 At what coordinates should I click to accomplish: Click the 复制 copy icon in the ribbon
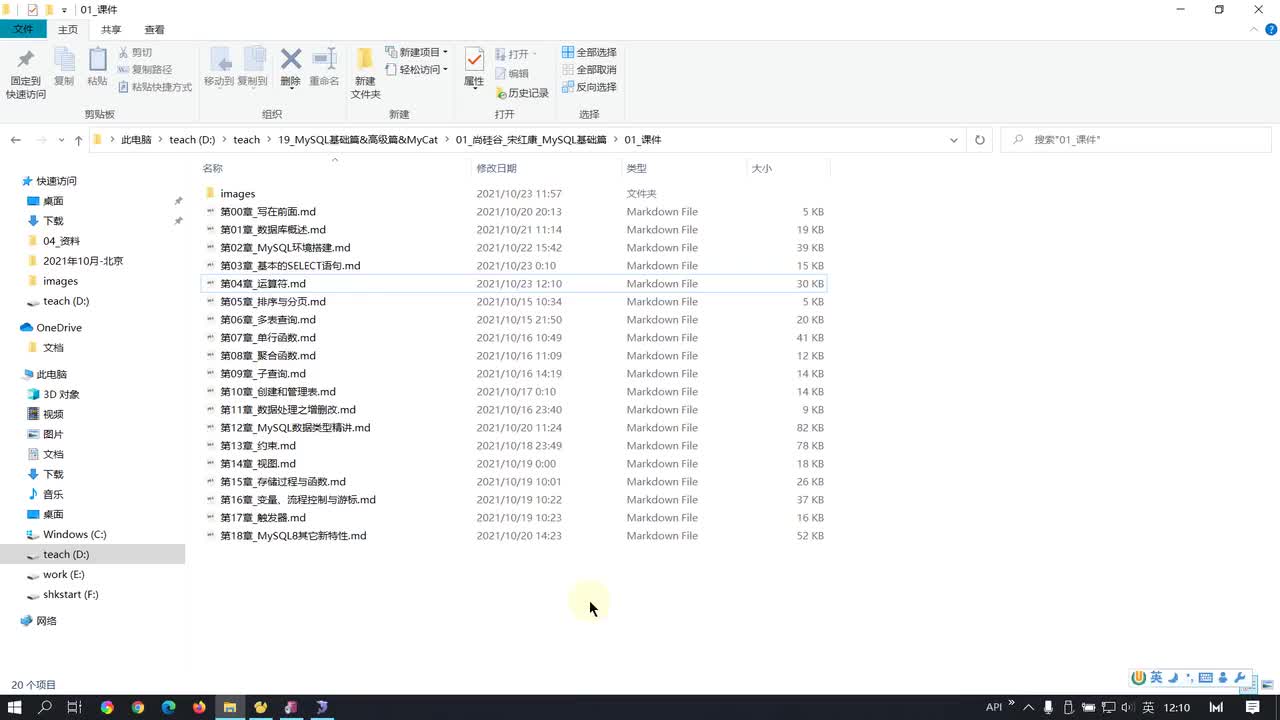(x=64, y=60)
